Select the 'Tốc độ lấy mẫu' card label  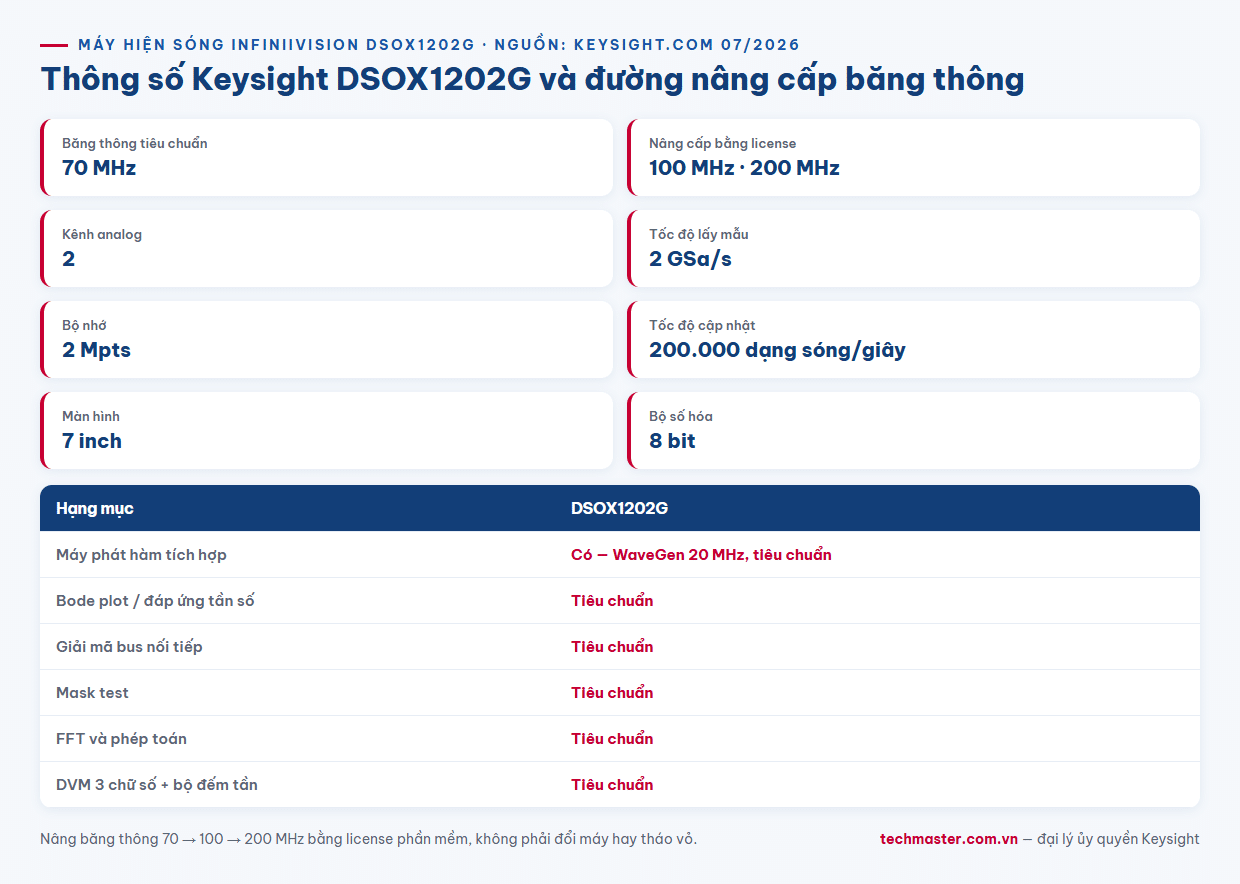pyautogui.click(x=699, y=234)
